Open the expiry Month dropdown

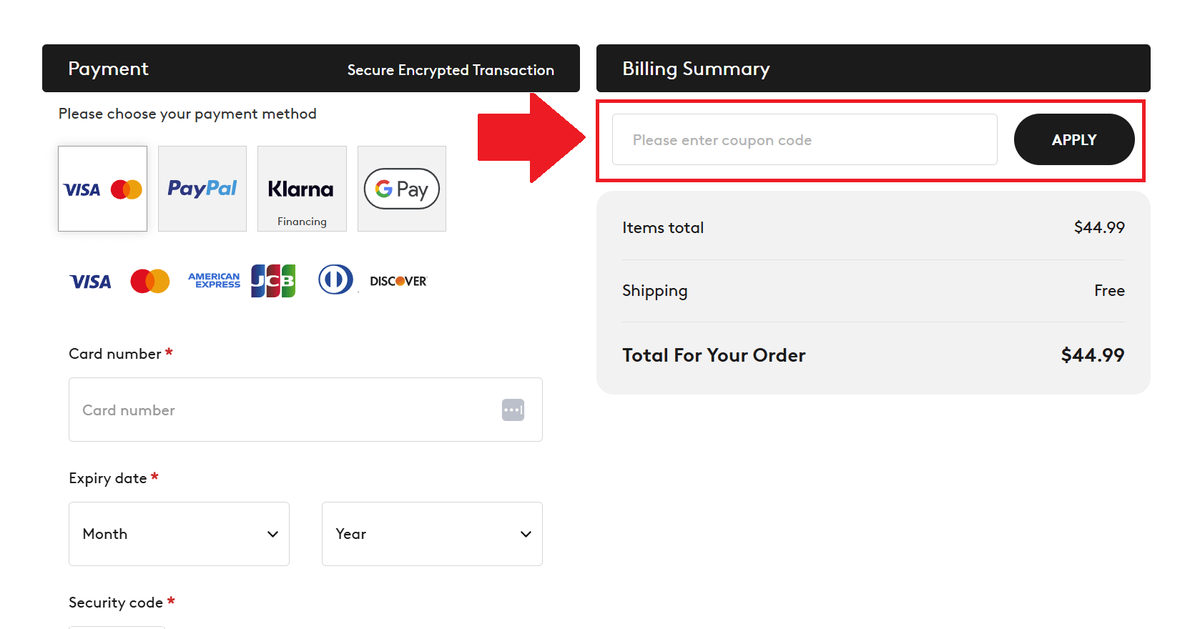click(x=179, y=534)
